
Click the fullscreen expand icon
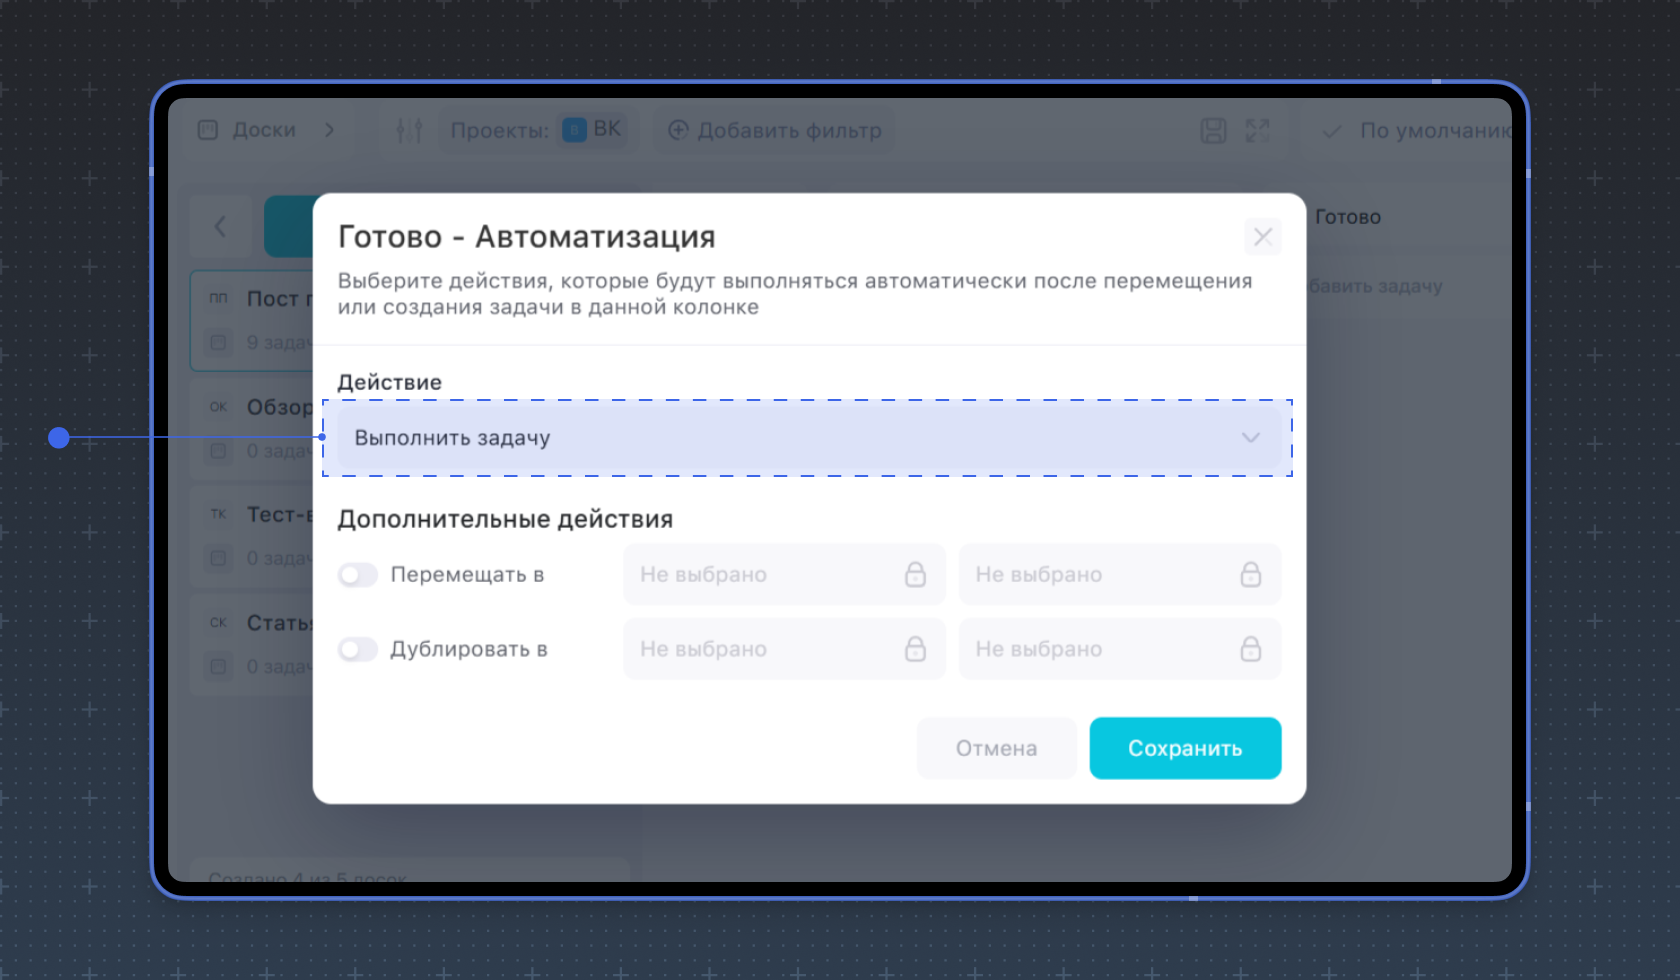(x=1258, y=130)
